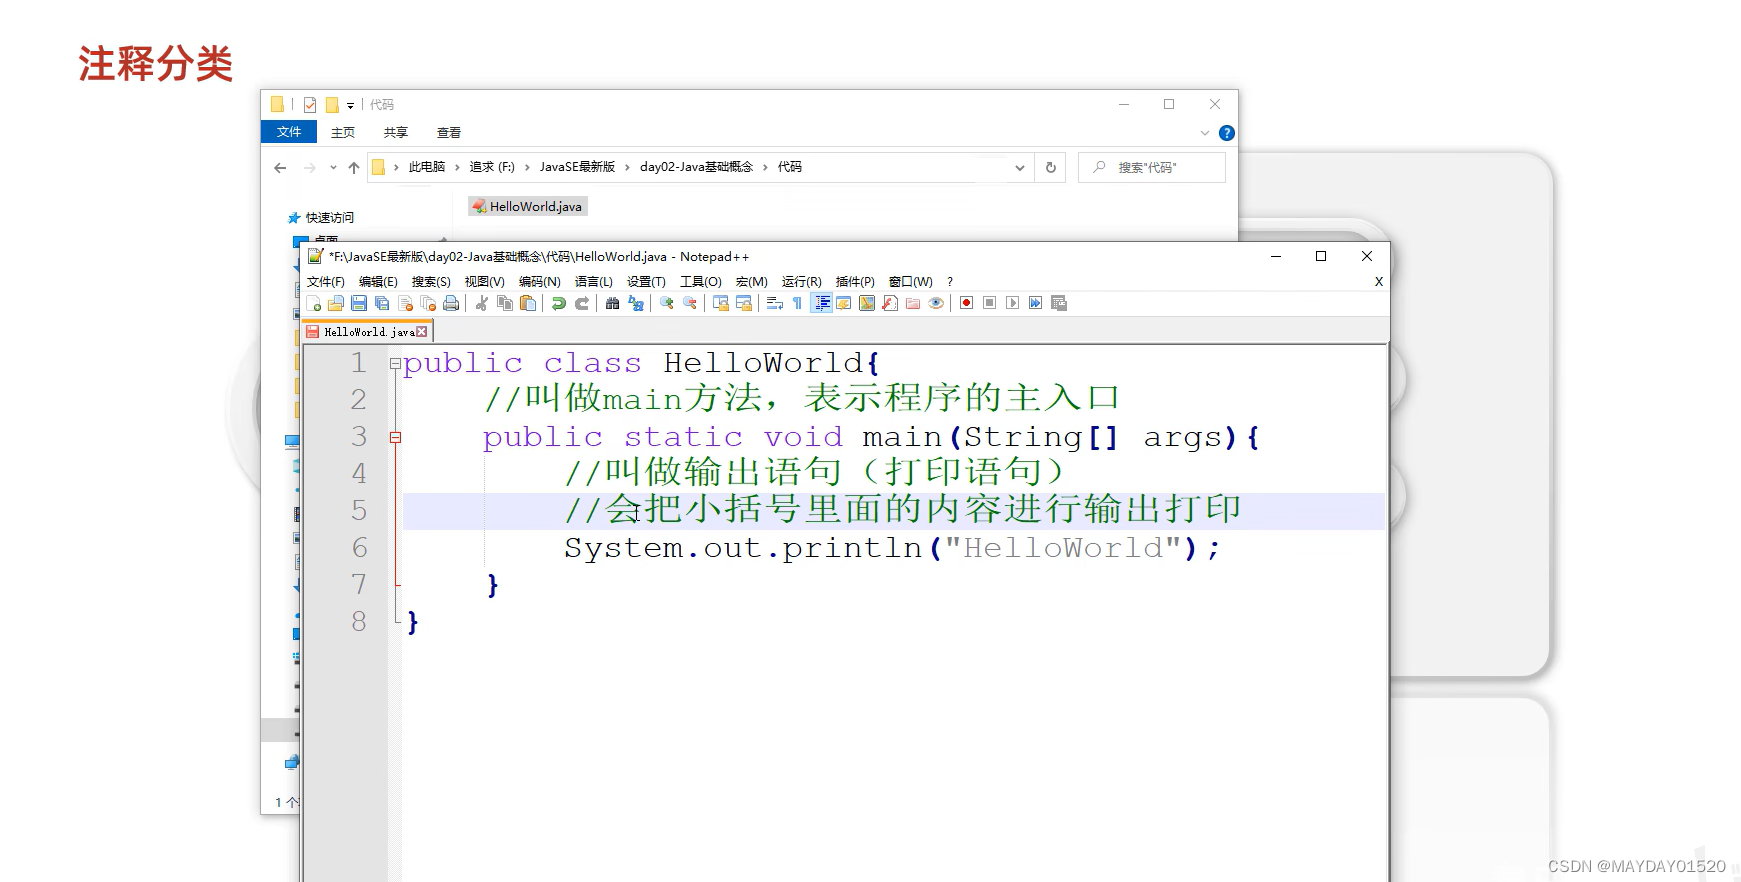Image resolution: width=1741 pixels, height=882 pixels.
Task: Open the 编辑(E) menu
Action: (x=378, y=282)
